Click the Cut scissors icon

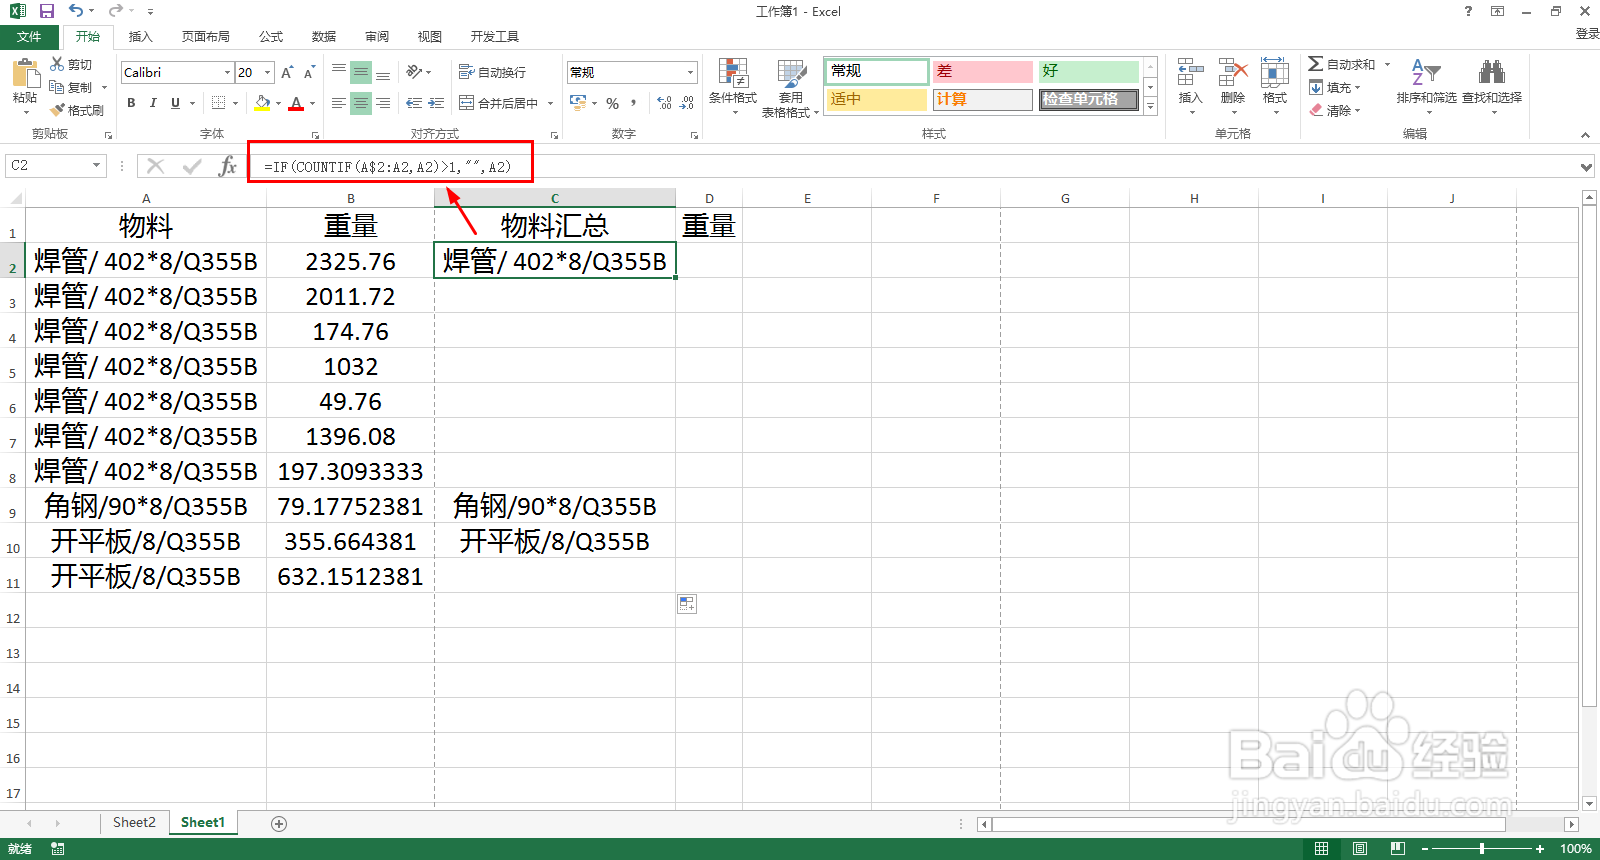coord(58,64)
